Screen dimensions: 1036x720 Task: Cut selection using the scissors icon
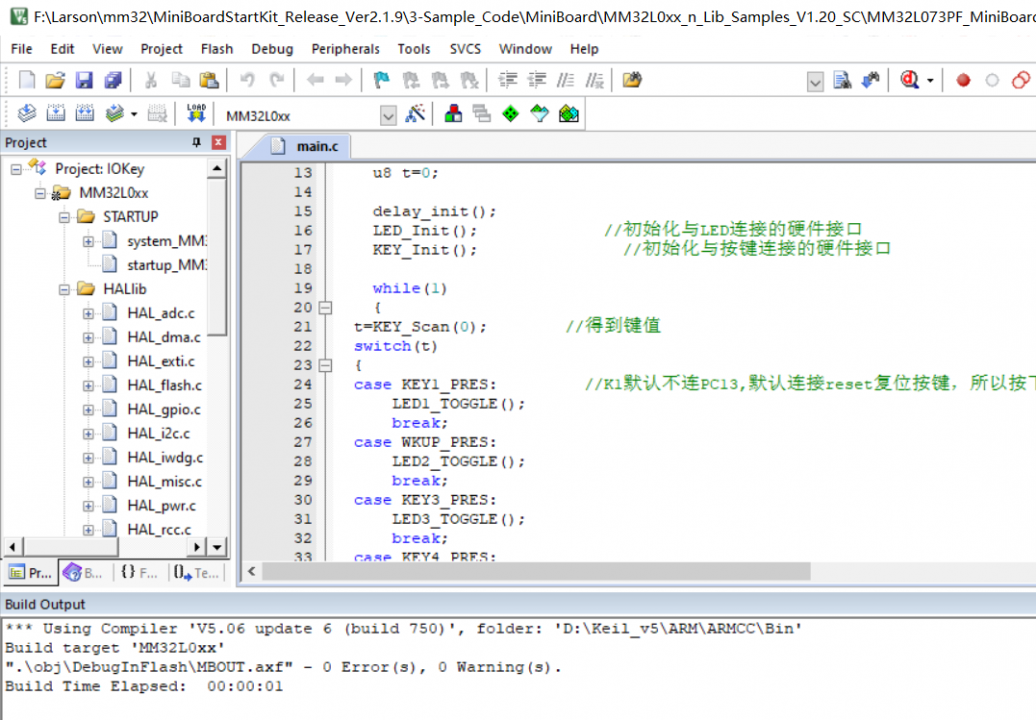(151, 80)
